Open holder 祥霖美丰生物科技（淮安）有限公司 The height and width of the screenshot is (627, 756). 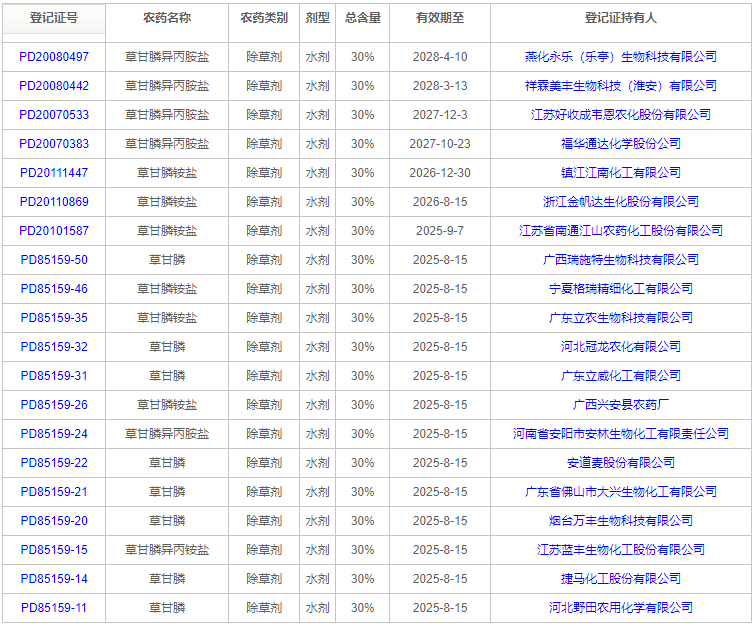coord(621,86)
